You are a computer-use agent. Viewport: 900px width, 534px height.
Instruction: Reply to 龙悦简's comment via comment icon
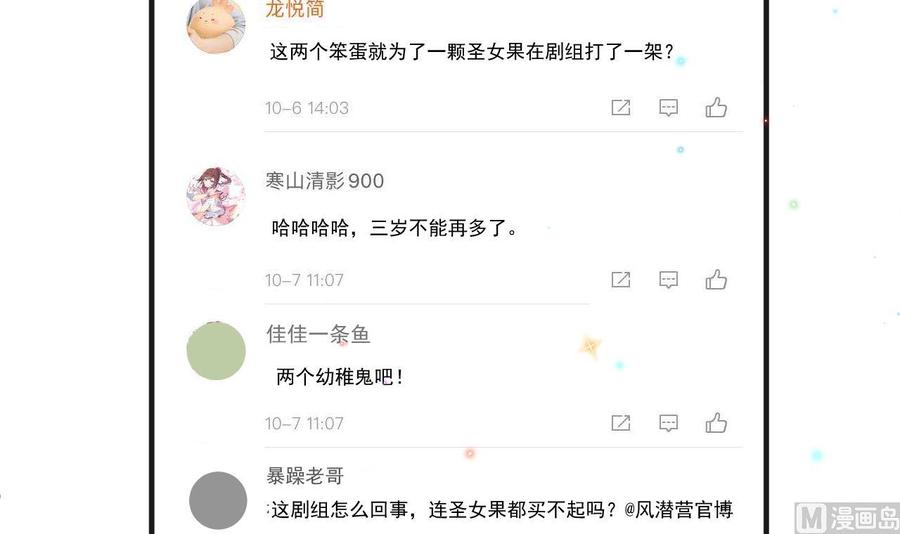(x=669, y=107)
